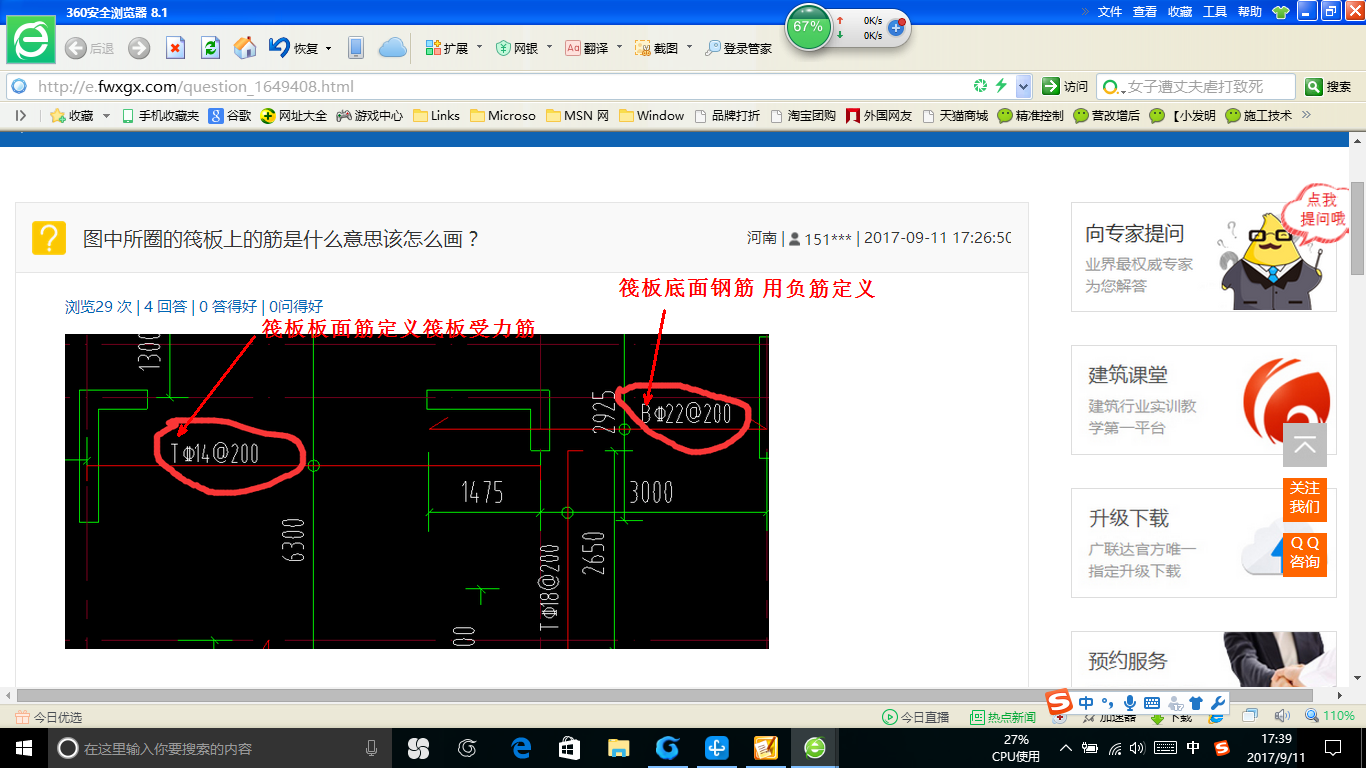Go back with the 后退 button

[x=89, y=48]
